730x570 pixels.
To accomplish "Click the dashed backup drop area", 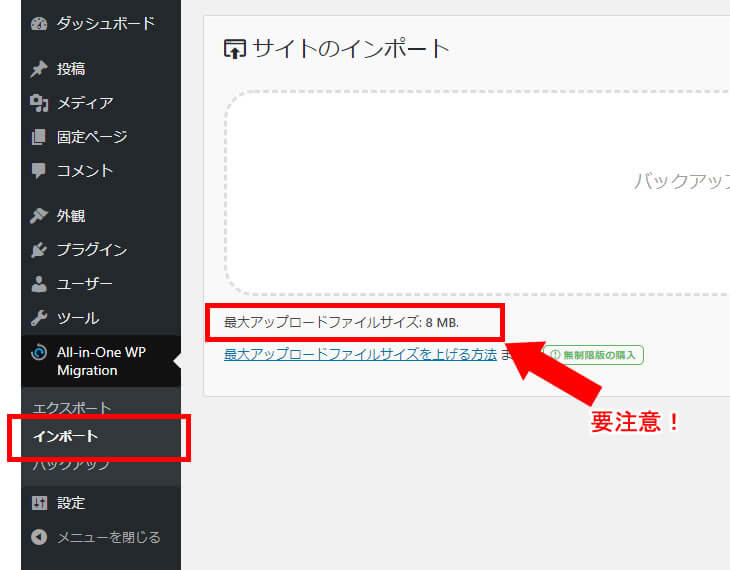I will coord(477,193).
